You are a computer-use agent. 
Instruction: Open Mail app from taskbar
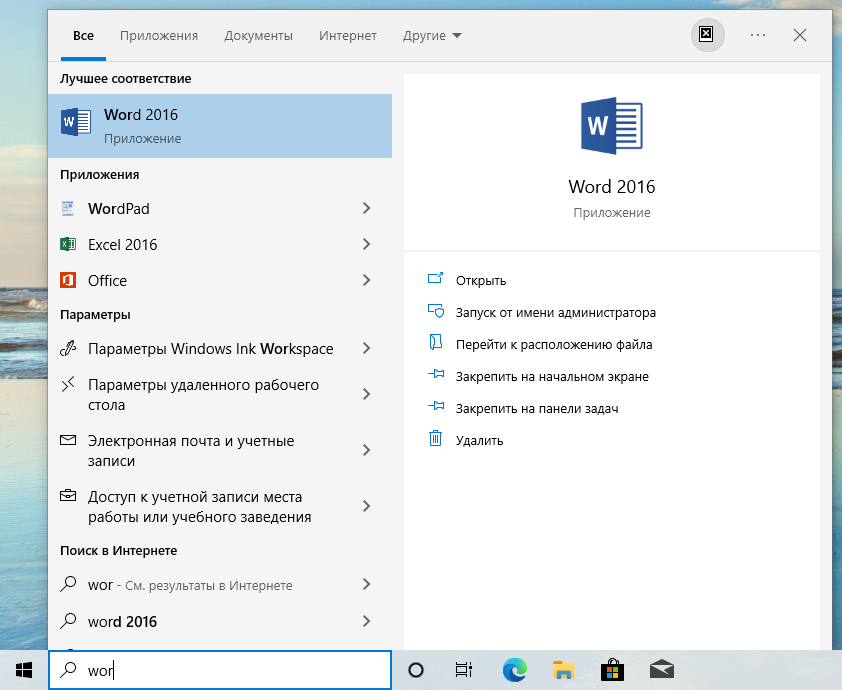(x=661, y=670)
